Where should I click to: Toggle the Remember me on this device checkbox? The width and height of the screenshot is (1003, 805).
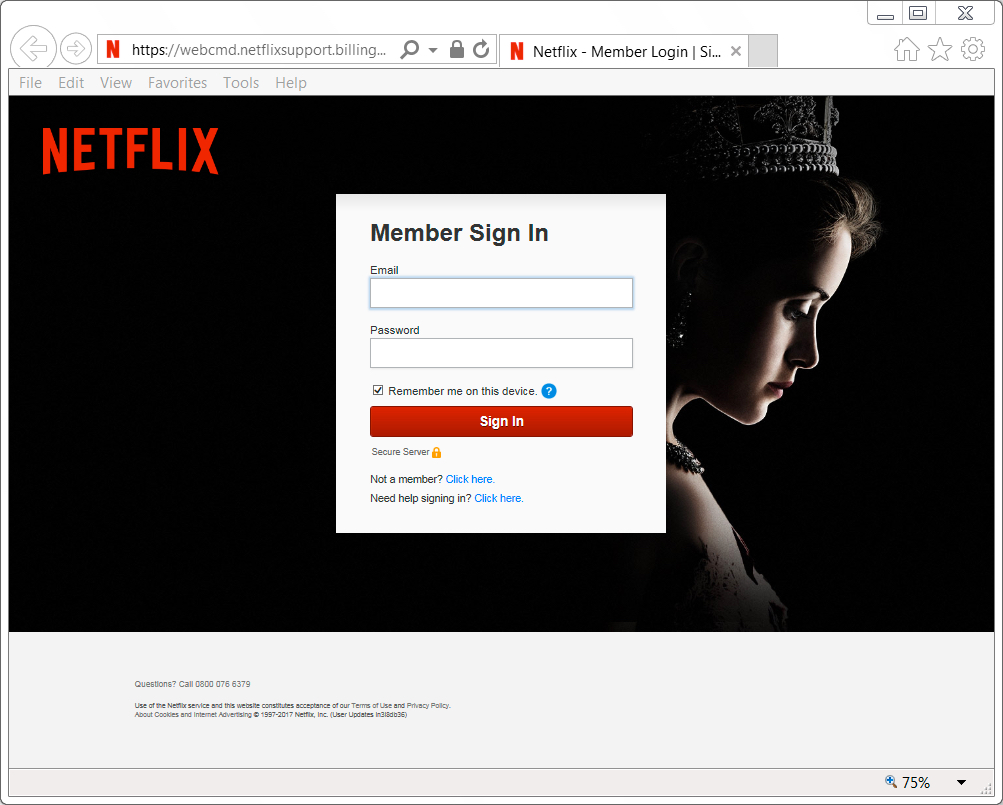click(378, 390)
